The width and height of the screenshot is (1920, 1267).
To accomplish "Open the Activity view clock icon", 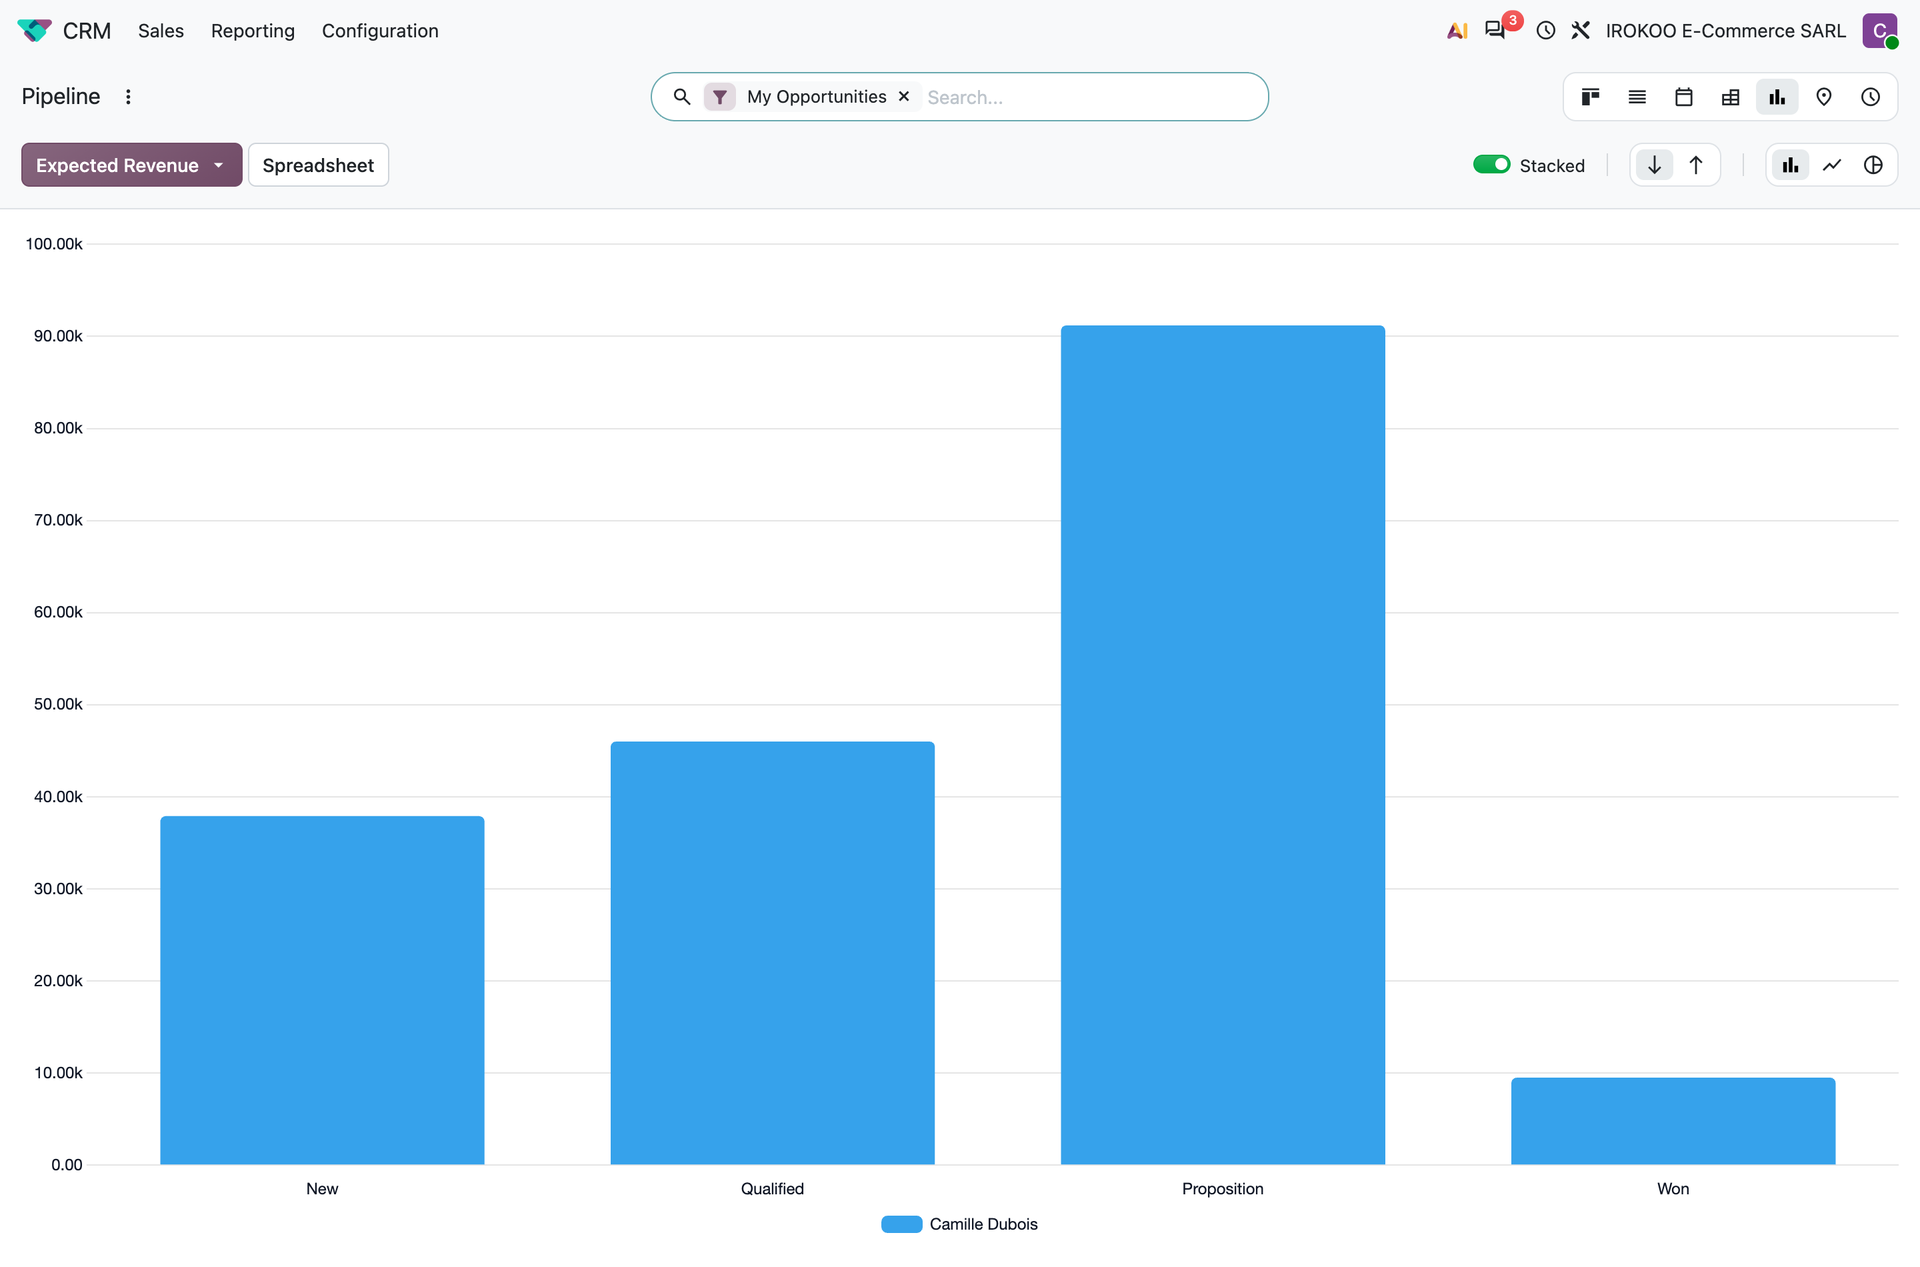I will click(1871, 97).
